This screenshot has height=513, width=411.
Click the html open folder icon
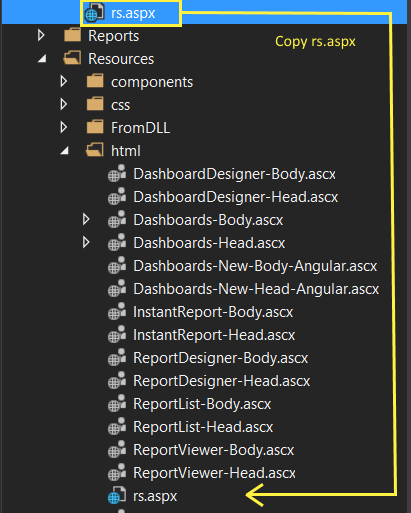(x=95, y=150)
